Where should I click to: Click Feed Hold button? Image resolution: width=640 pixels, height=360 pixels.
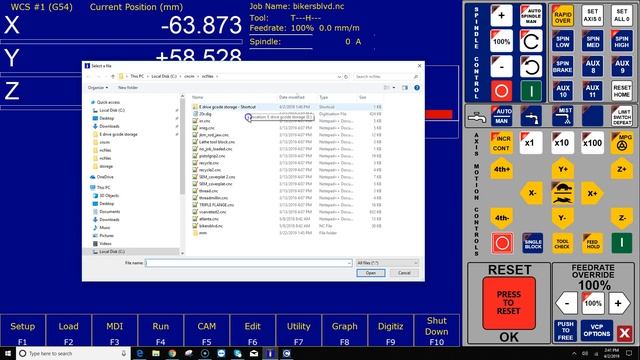[x=593, y=243]
